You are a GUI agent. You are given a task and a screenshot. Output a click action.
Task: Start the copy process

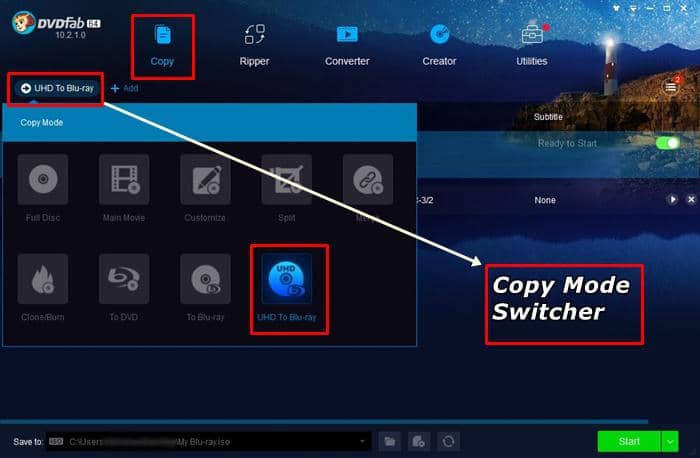click(x=629, y=441)
